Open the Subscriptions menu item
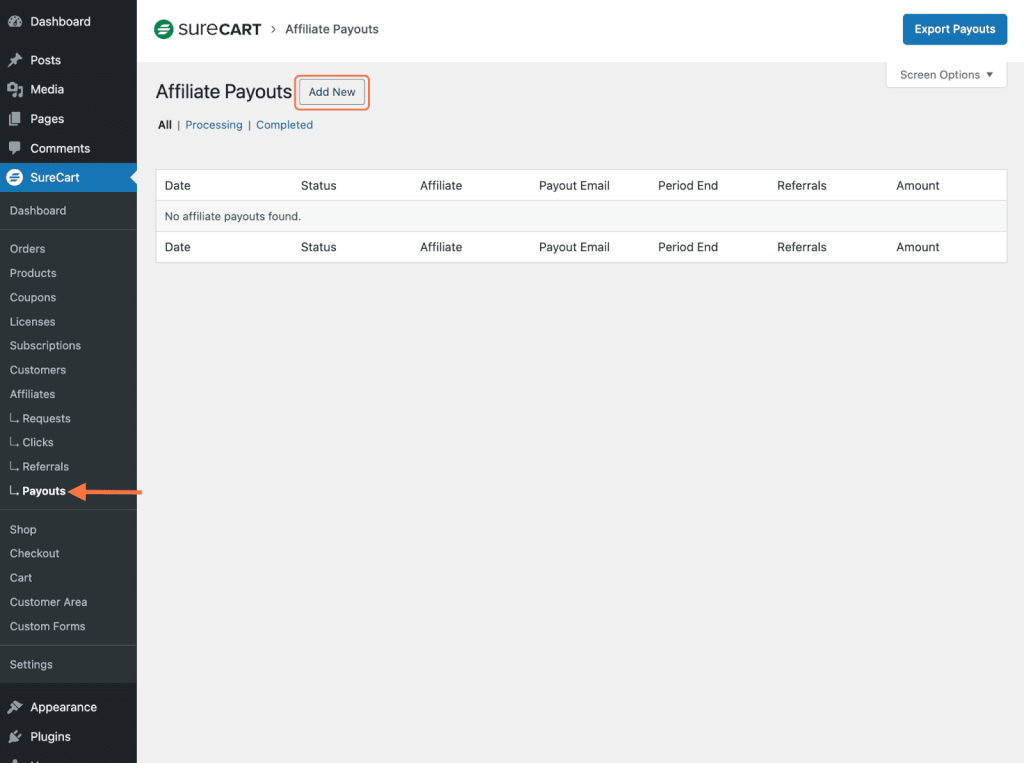Screen dimensions: 1024x763 pos(45,346)
